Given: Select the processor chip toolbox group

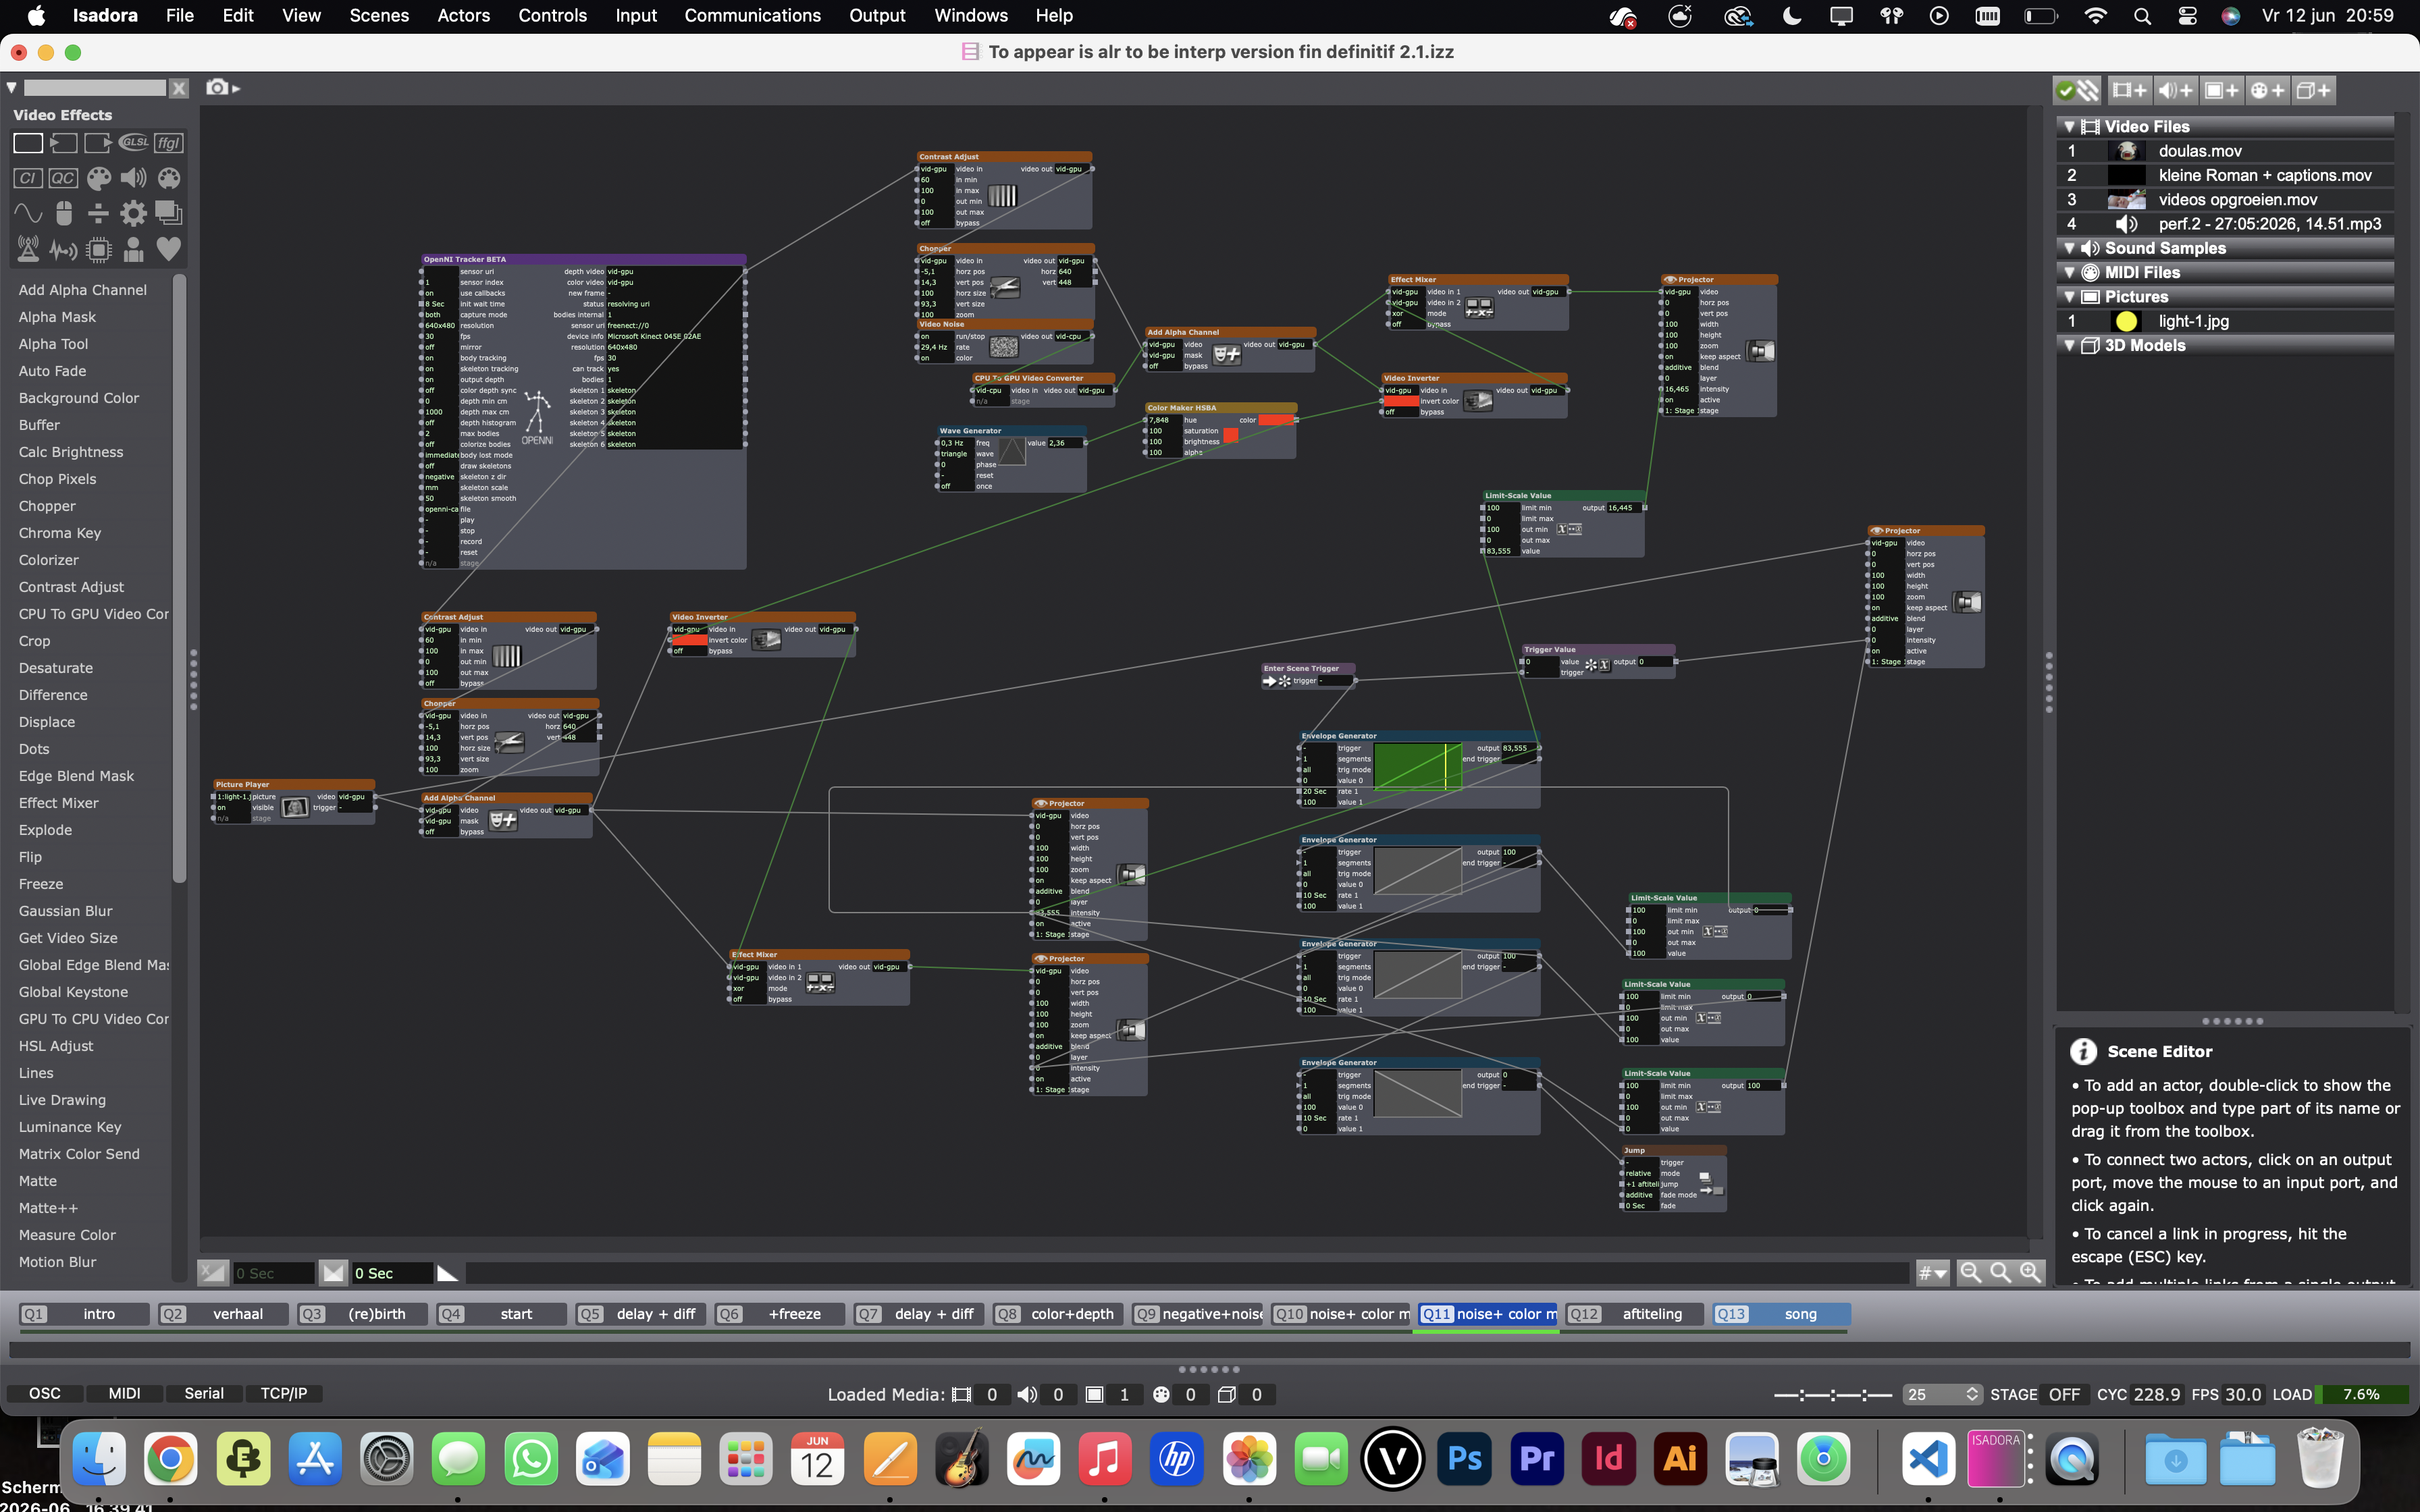Looking at the screenshot, I should pyautogui.click(x=98, y=249).
